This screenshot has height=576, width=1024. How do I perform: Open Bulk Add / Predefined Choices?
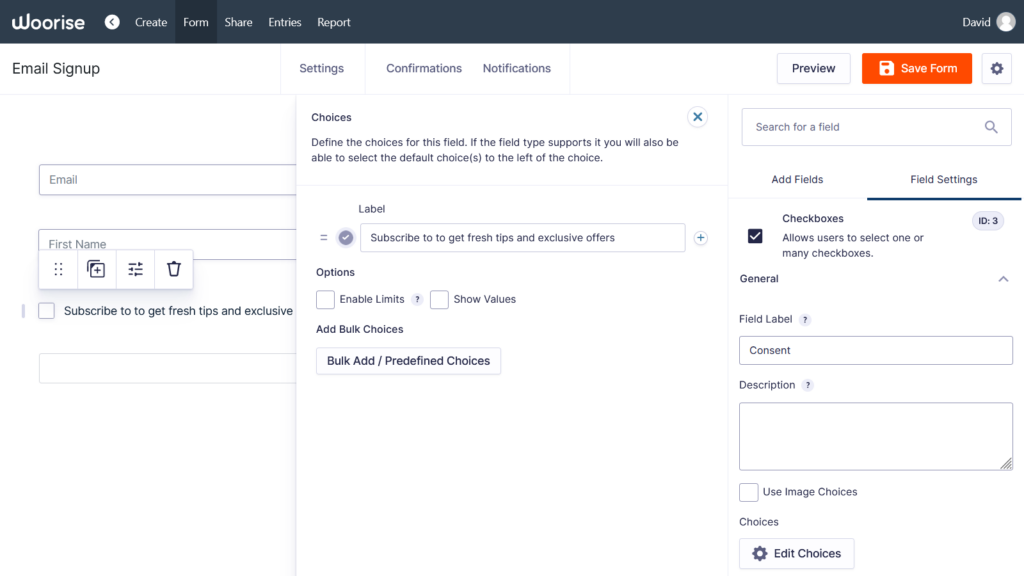[x=408, y=361]
